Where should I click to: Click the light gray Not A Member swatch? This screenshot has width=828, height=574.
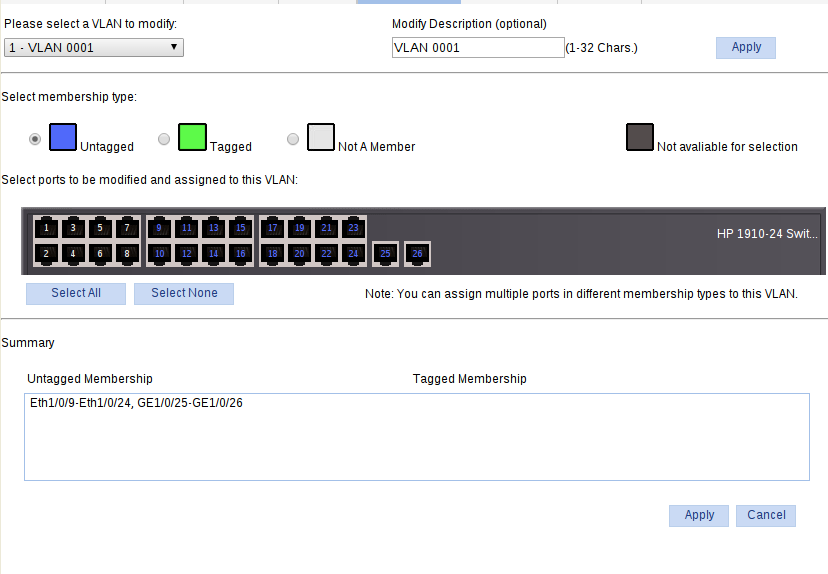[321, 137]
